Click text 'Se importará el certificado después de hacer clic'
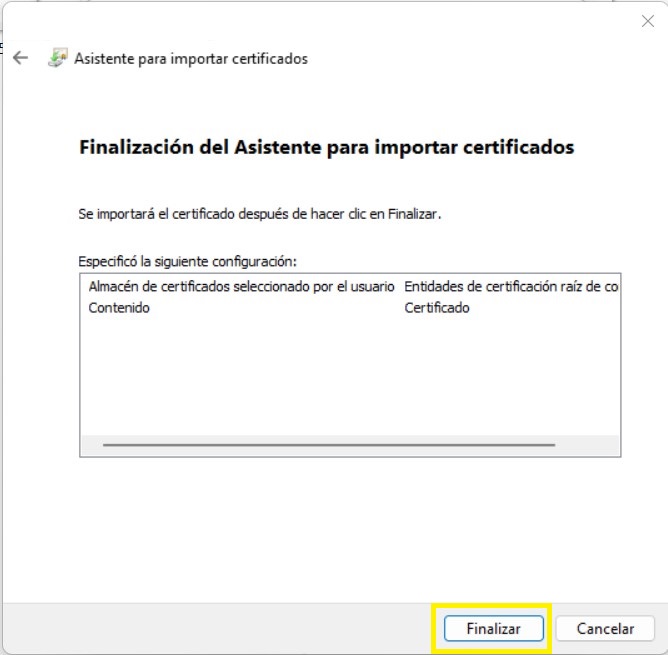 pos(222,214)
